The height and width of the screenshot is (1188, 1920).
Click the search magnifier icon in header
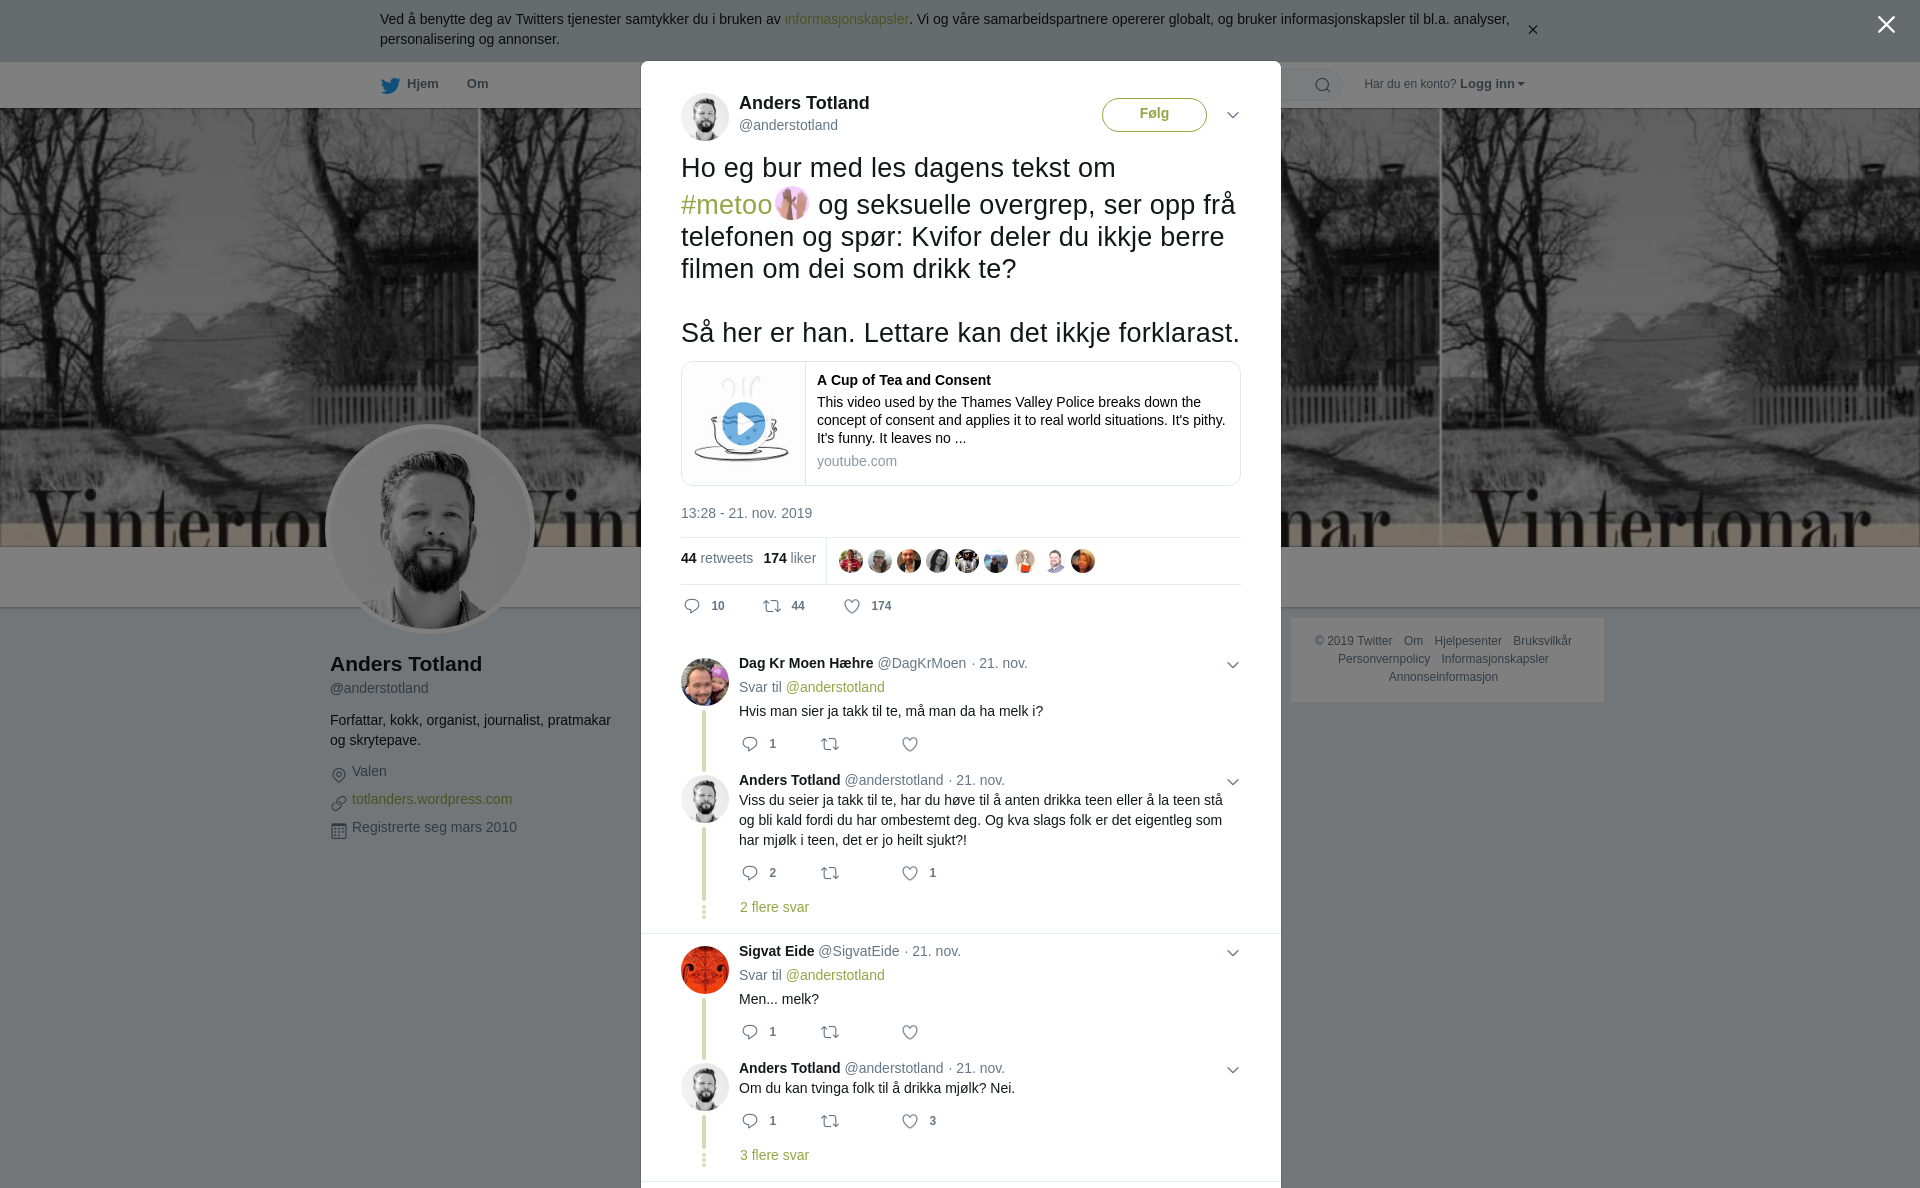pyautogui.click(x=1323, y=85)
